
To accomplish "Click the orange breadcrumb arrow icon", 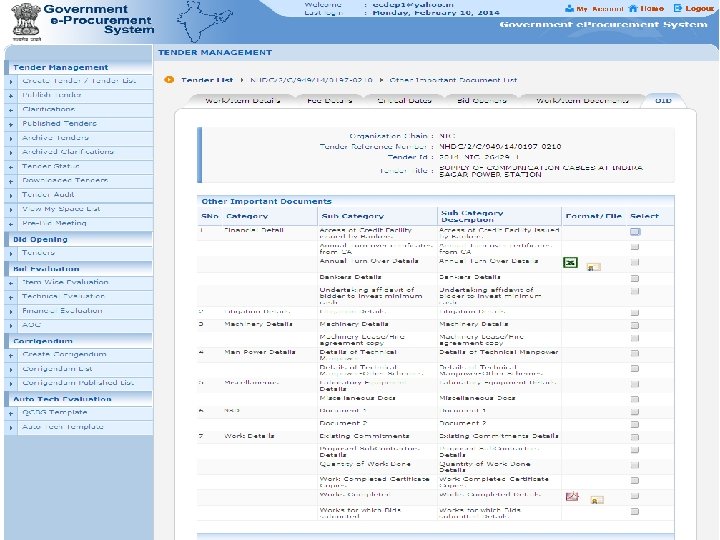I will pyautogui.click(x=169, y=80).
